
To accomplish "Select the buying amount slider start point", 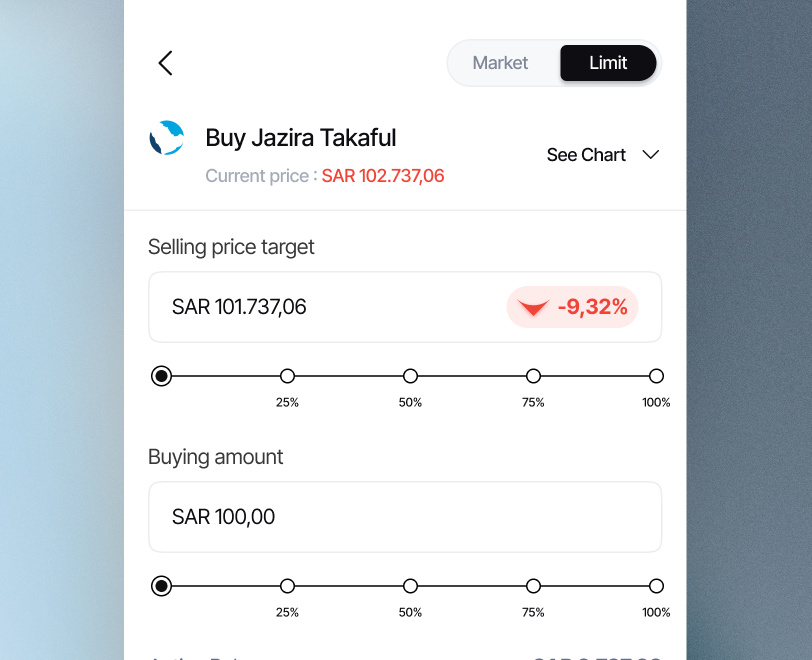I will 161,586.
